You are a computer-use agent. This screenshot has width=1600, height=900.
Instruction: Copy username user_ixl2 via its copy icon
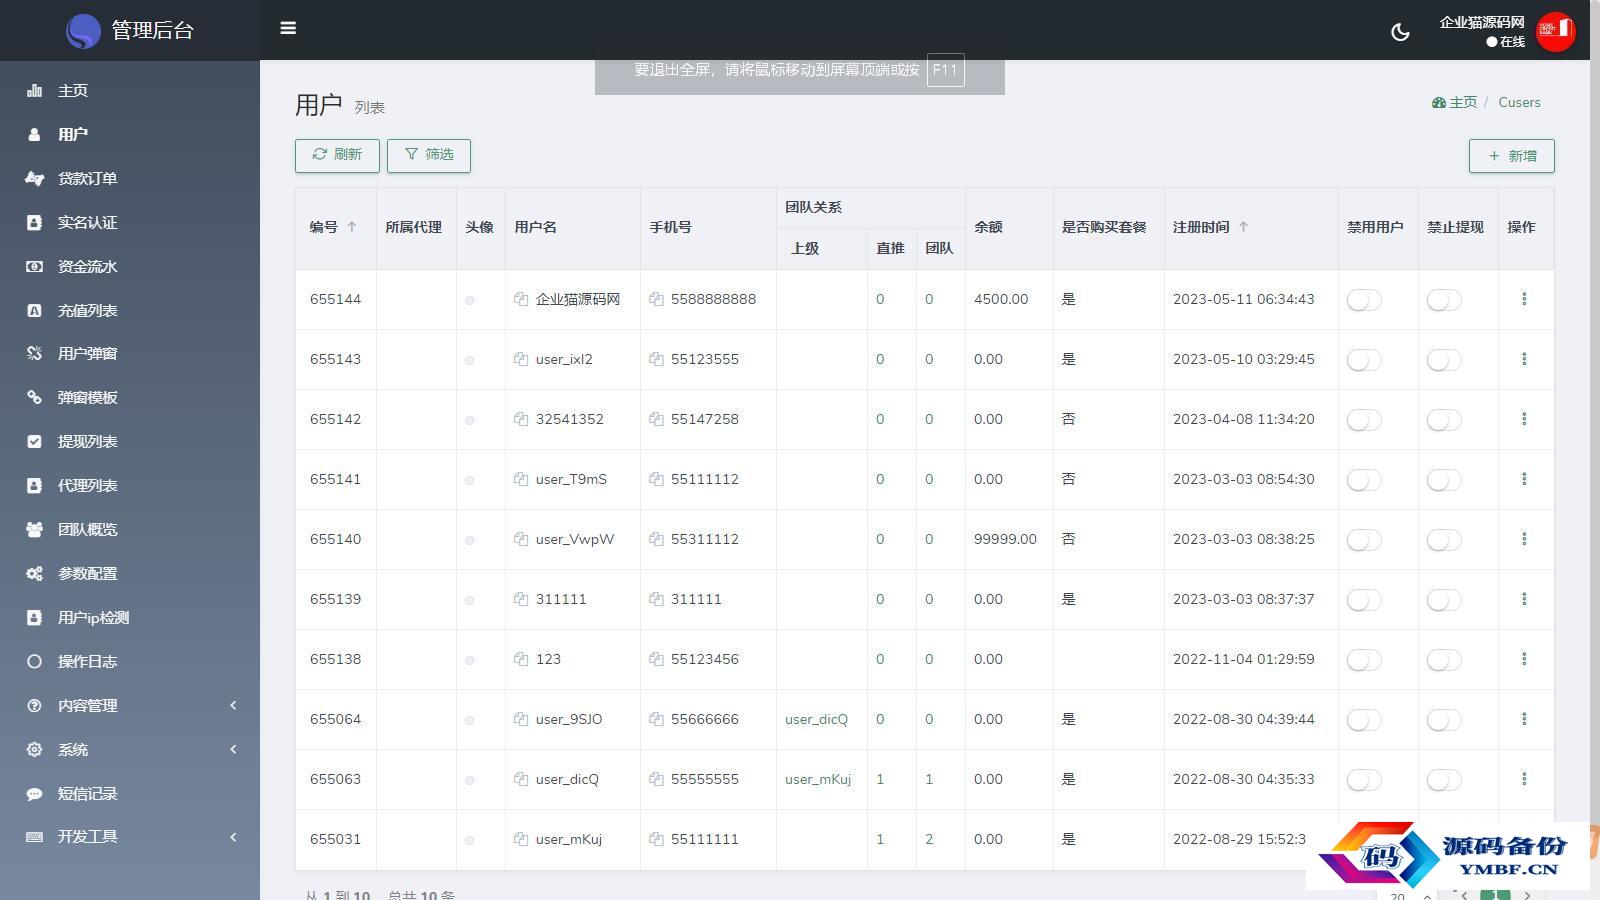521,359
